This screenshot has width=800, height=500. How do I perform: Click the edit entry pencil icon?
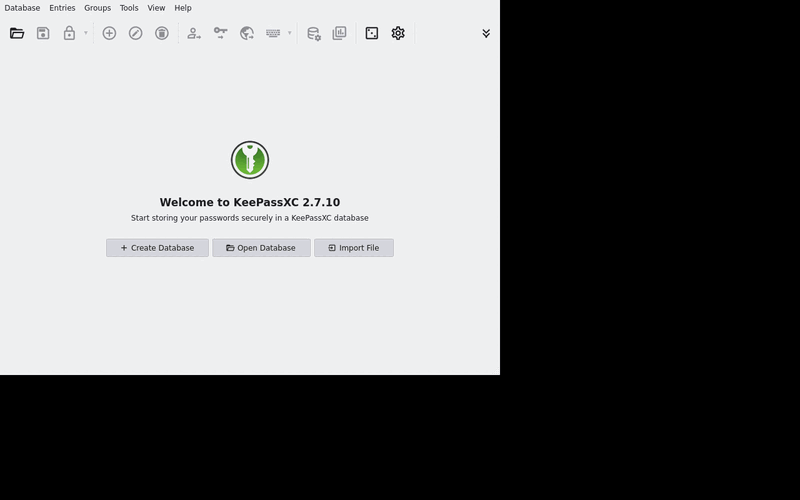136,33
